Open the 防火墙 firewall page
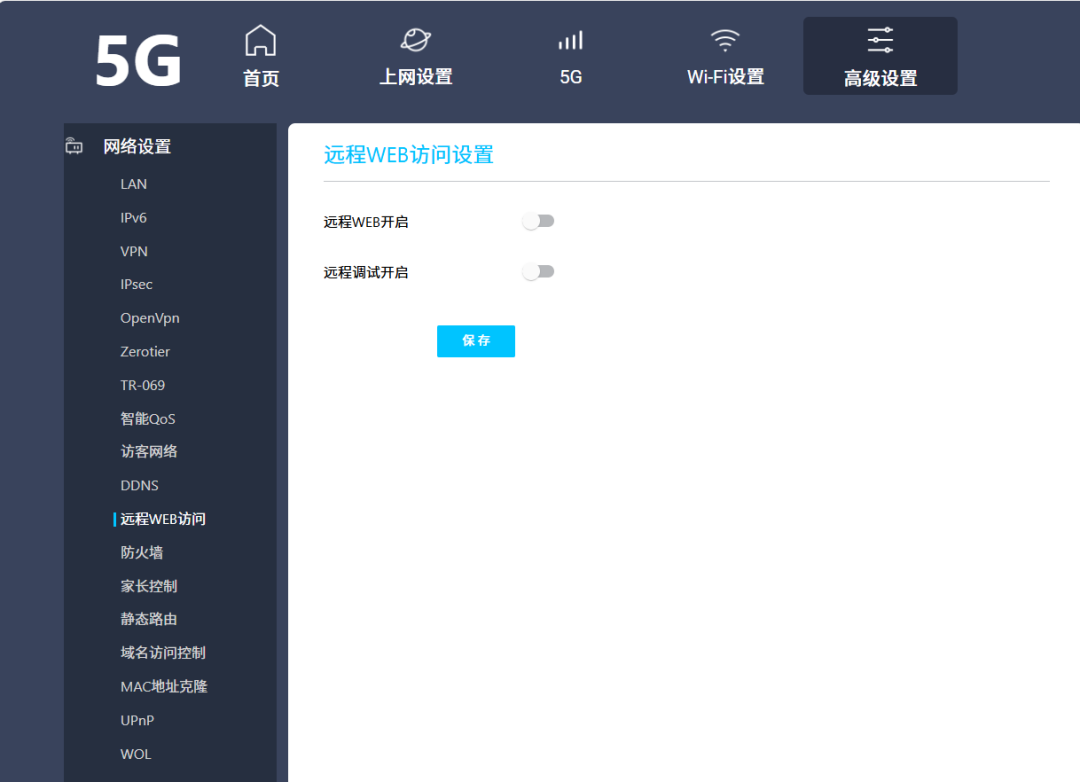1080x782 pixels. click(x=141, y=553)
